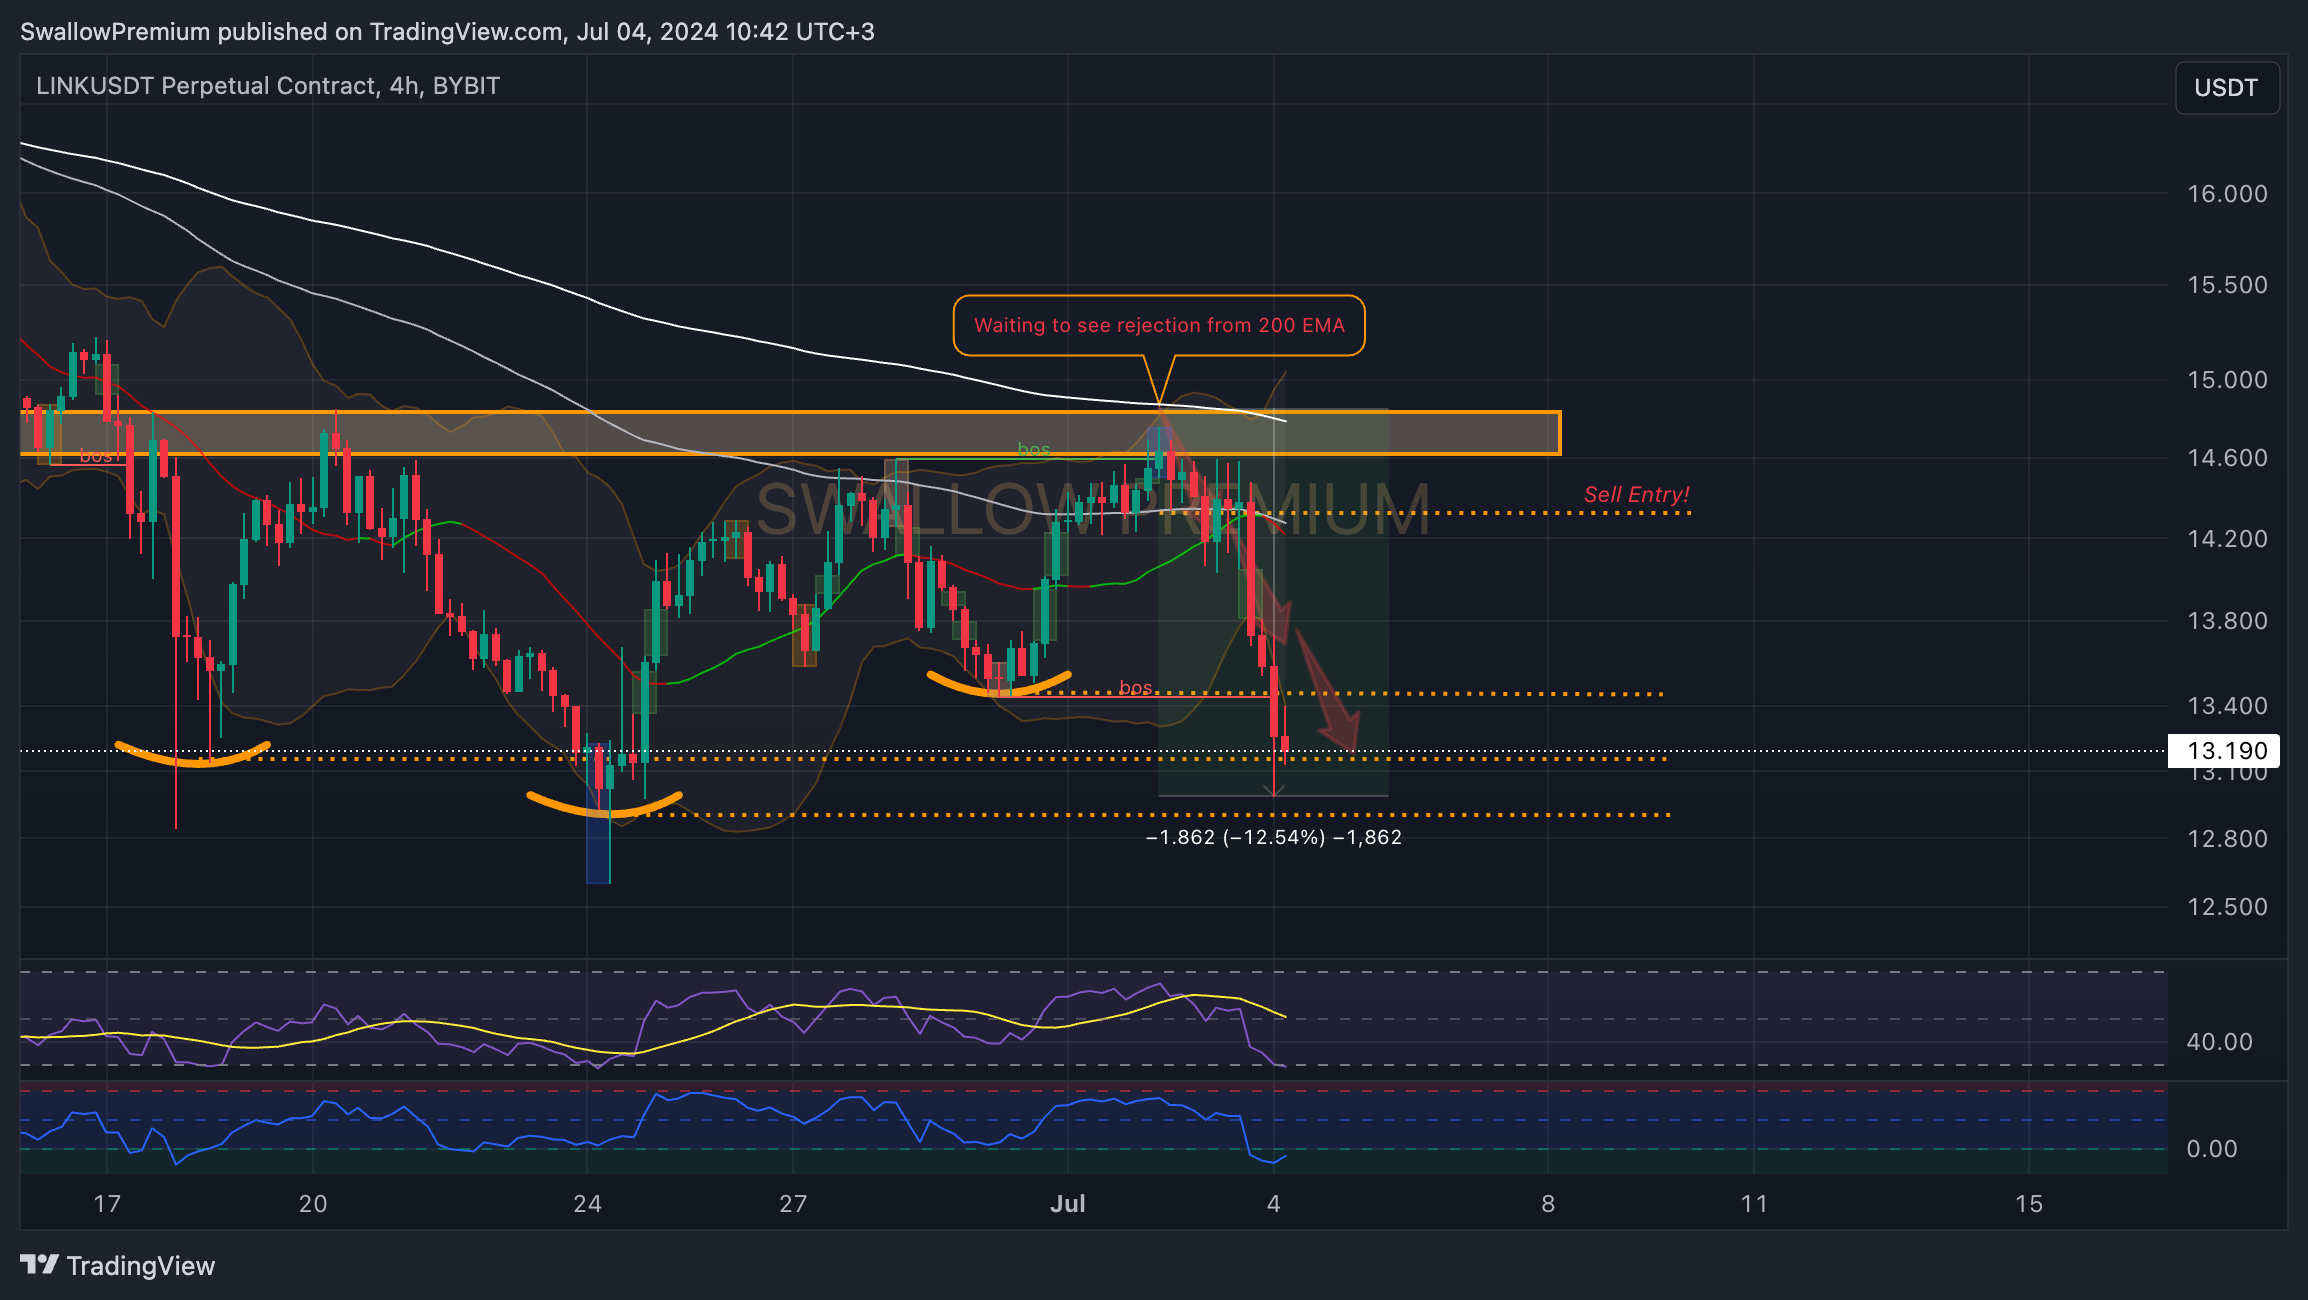Click the 0.00 oscillator axis label

tap(2212, 1149)
